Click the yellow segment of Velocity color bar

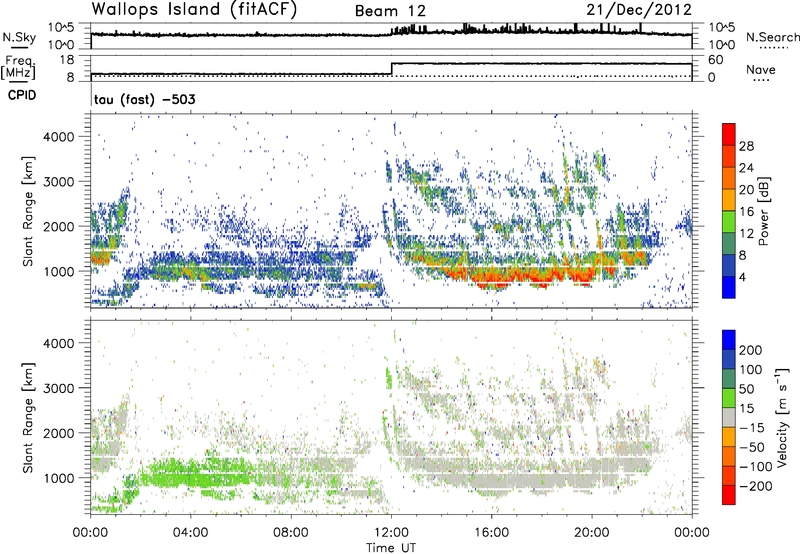(x=729, y=438)
